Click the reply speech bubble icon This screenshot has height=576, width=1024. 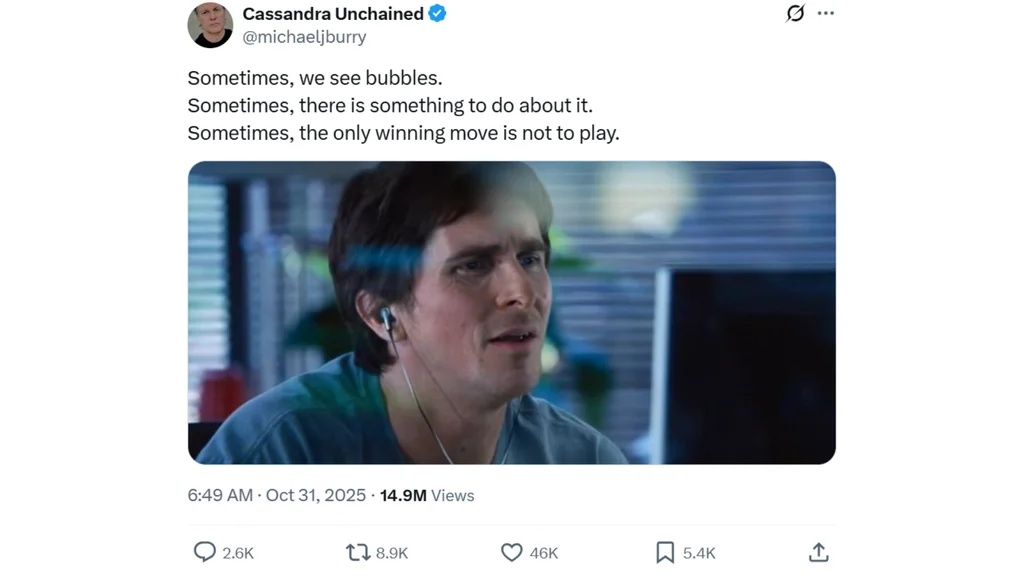(204, 552)
